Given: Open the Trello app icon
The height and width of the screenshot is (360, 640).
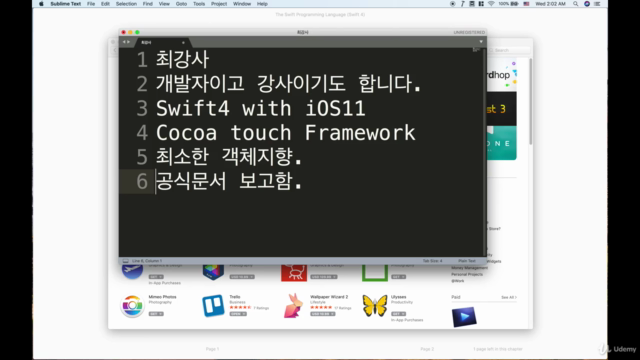Looking at the screenshot, I should coord(213,306).
